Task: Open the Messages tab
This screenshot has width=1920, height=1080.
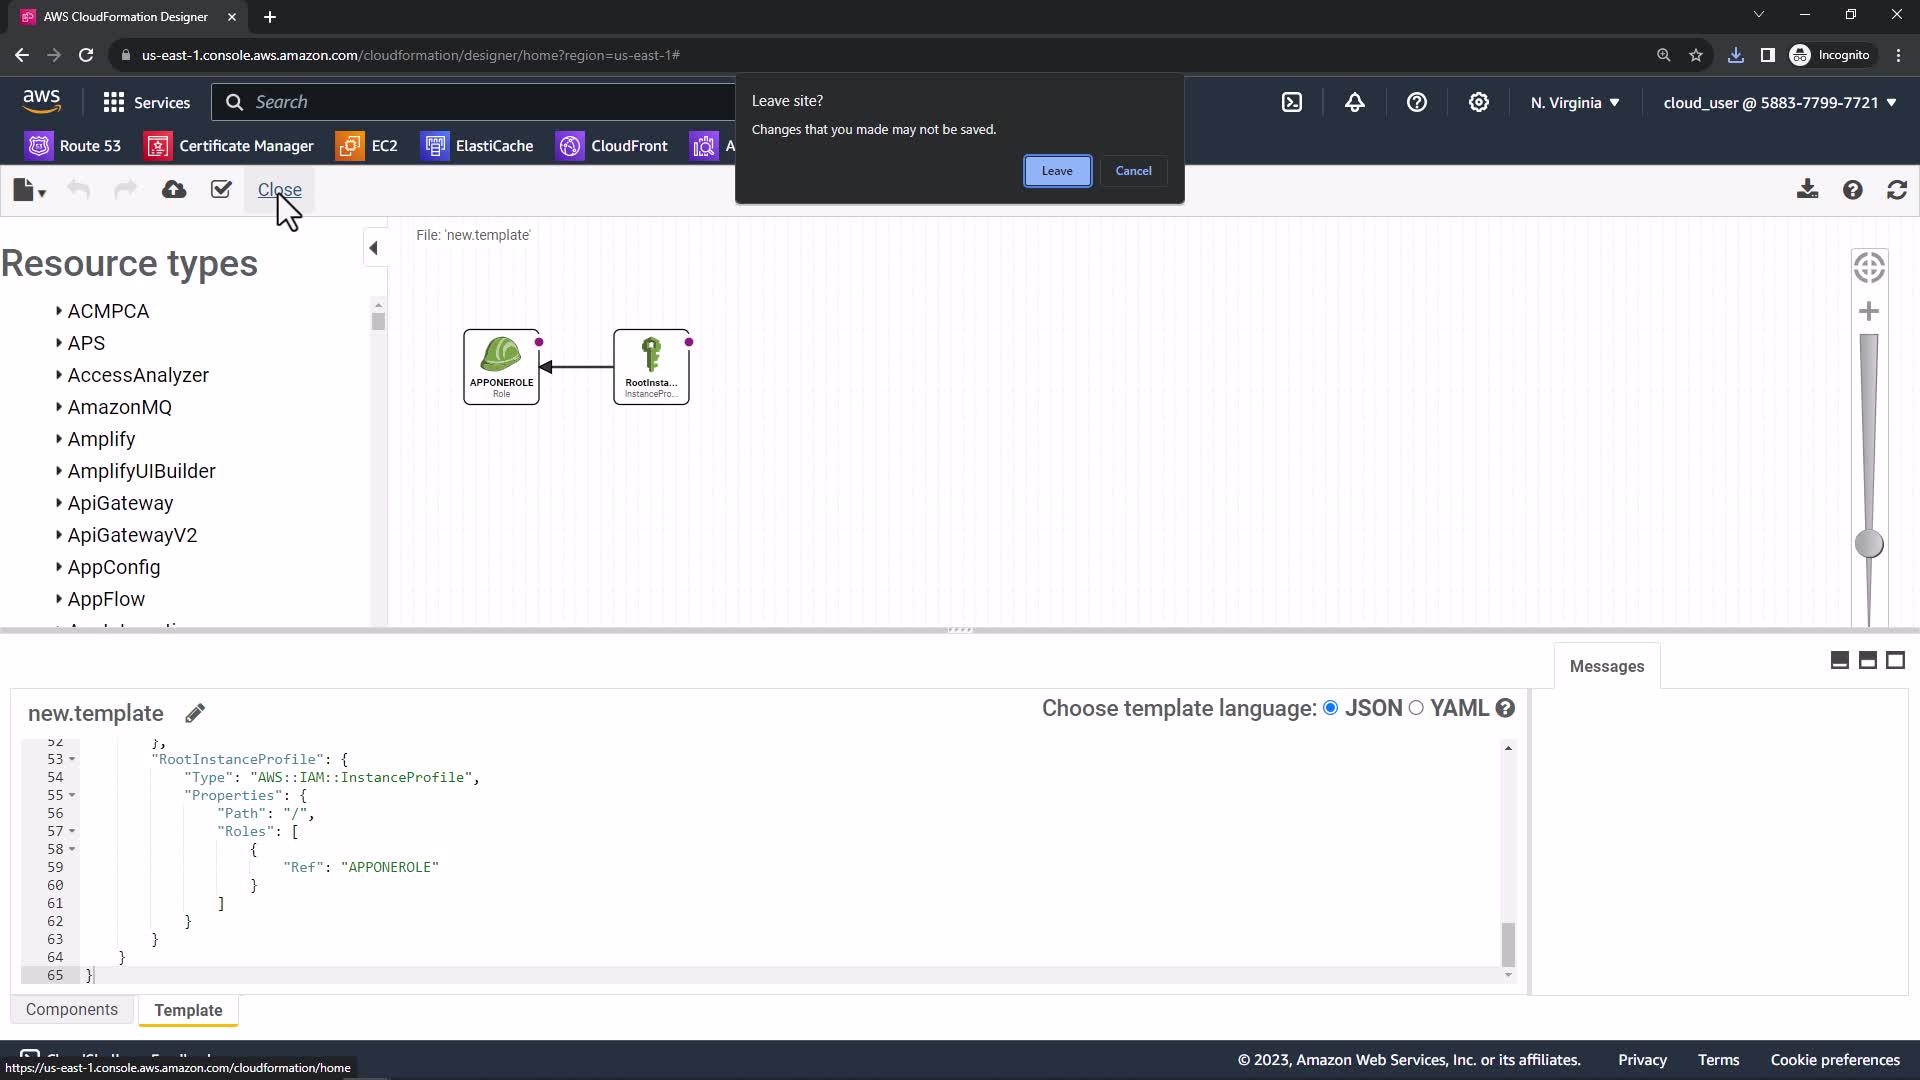Action: coord(1606,666)
